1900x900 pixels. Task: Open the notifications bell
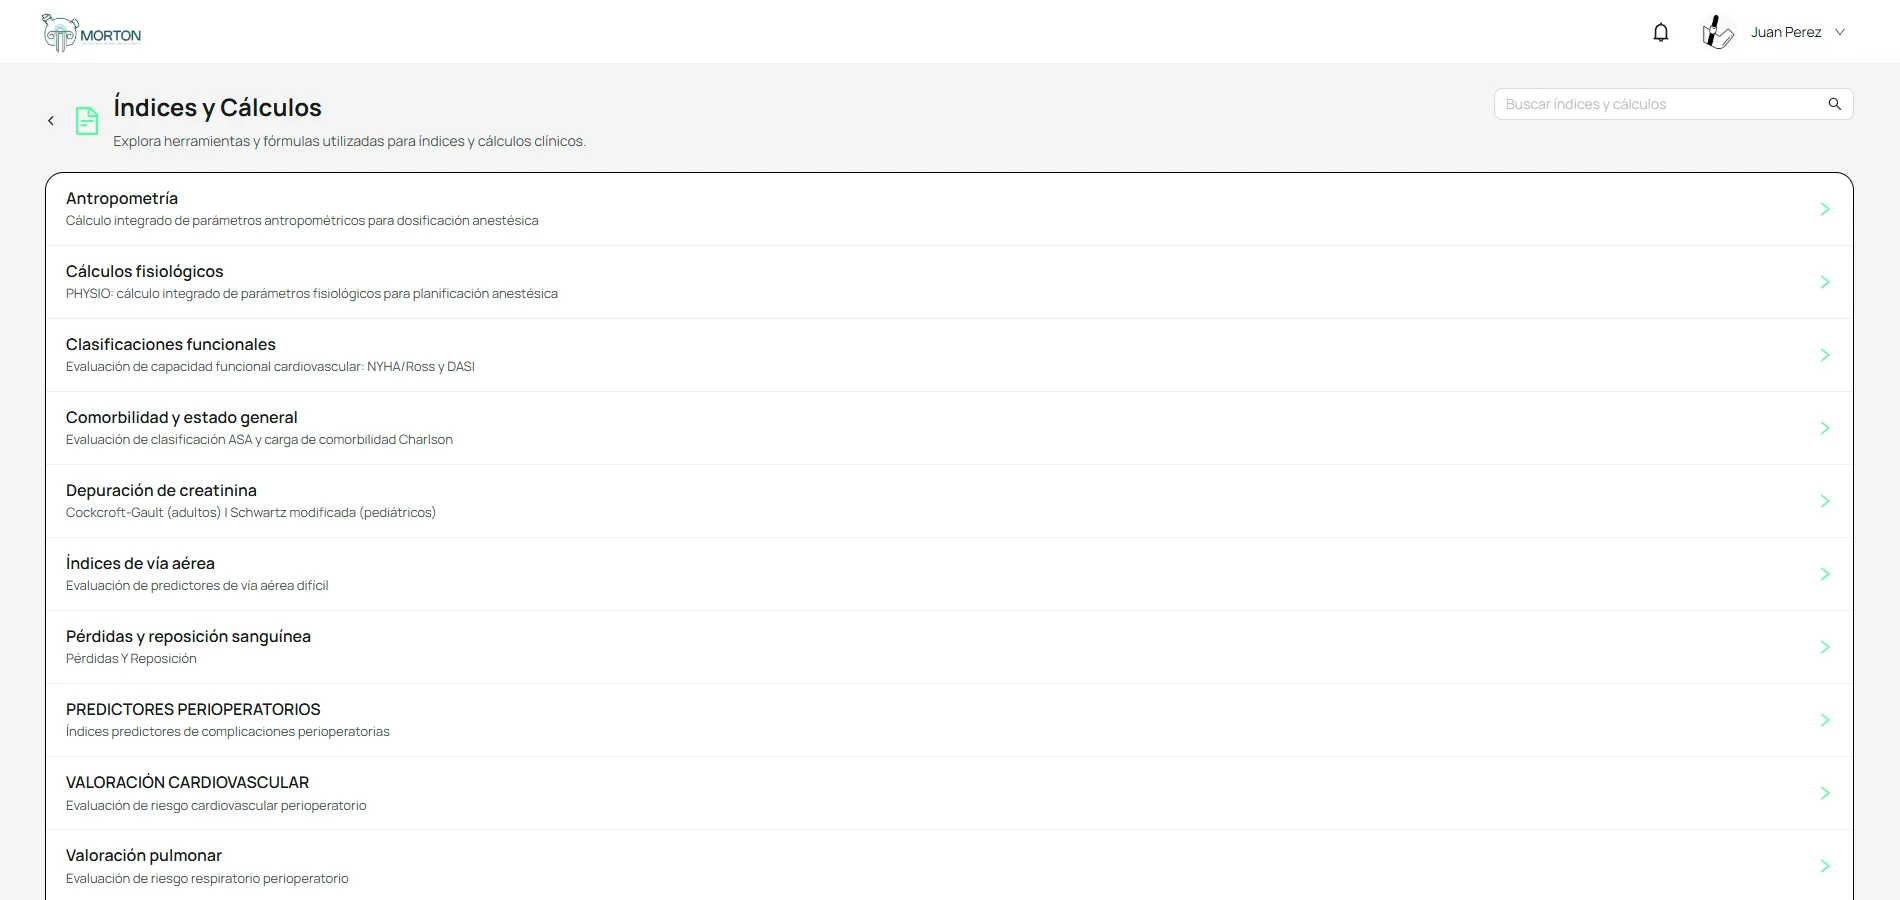1661,33
